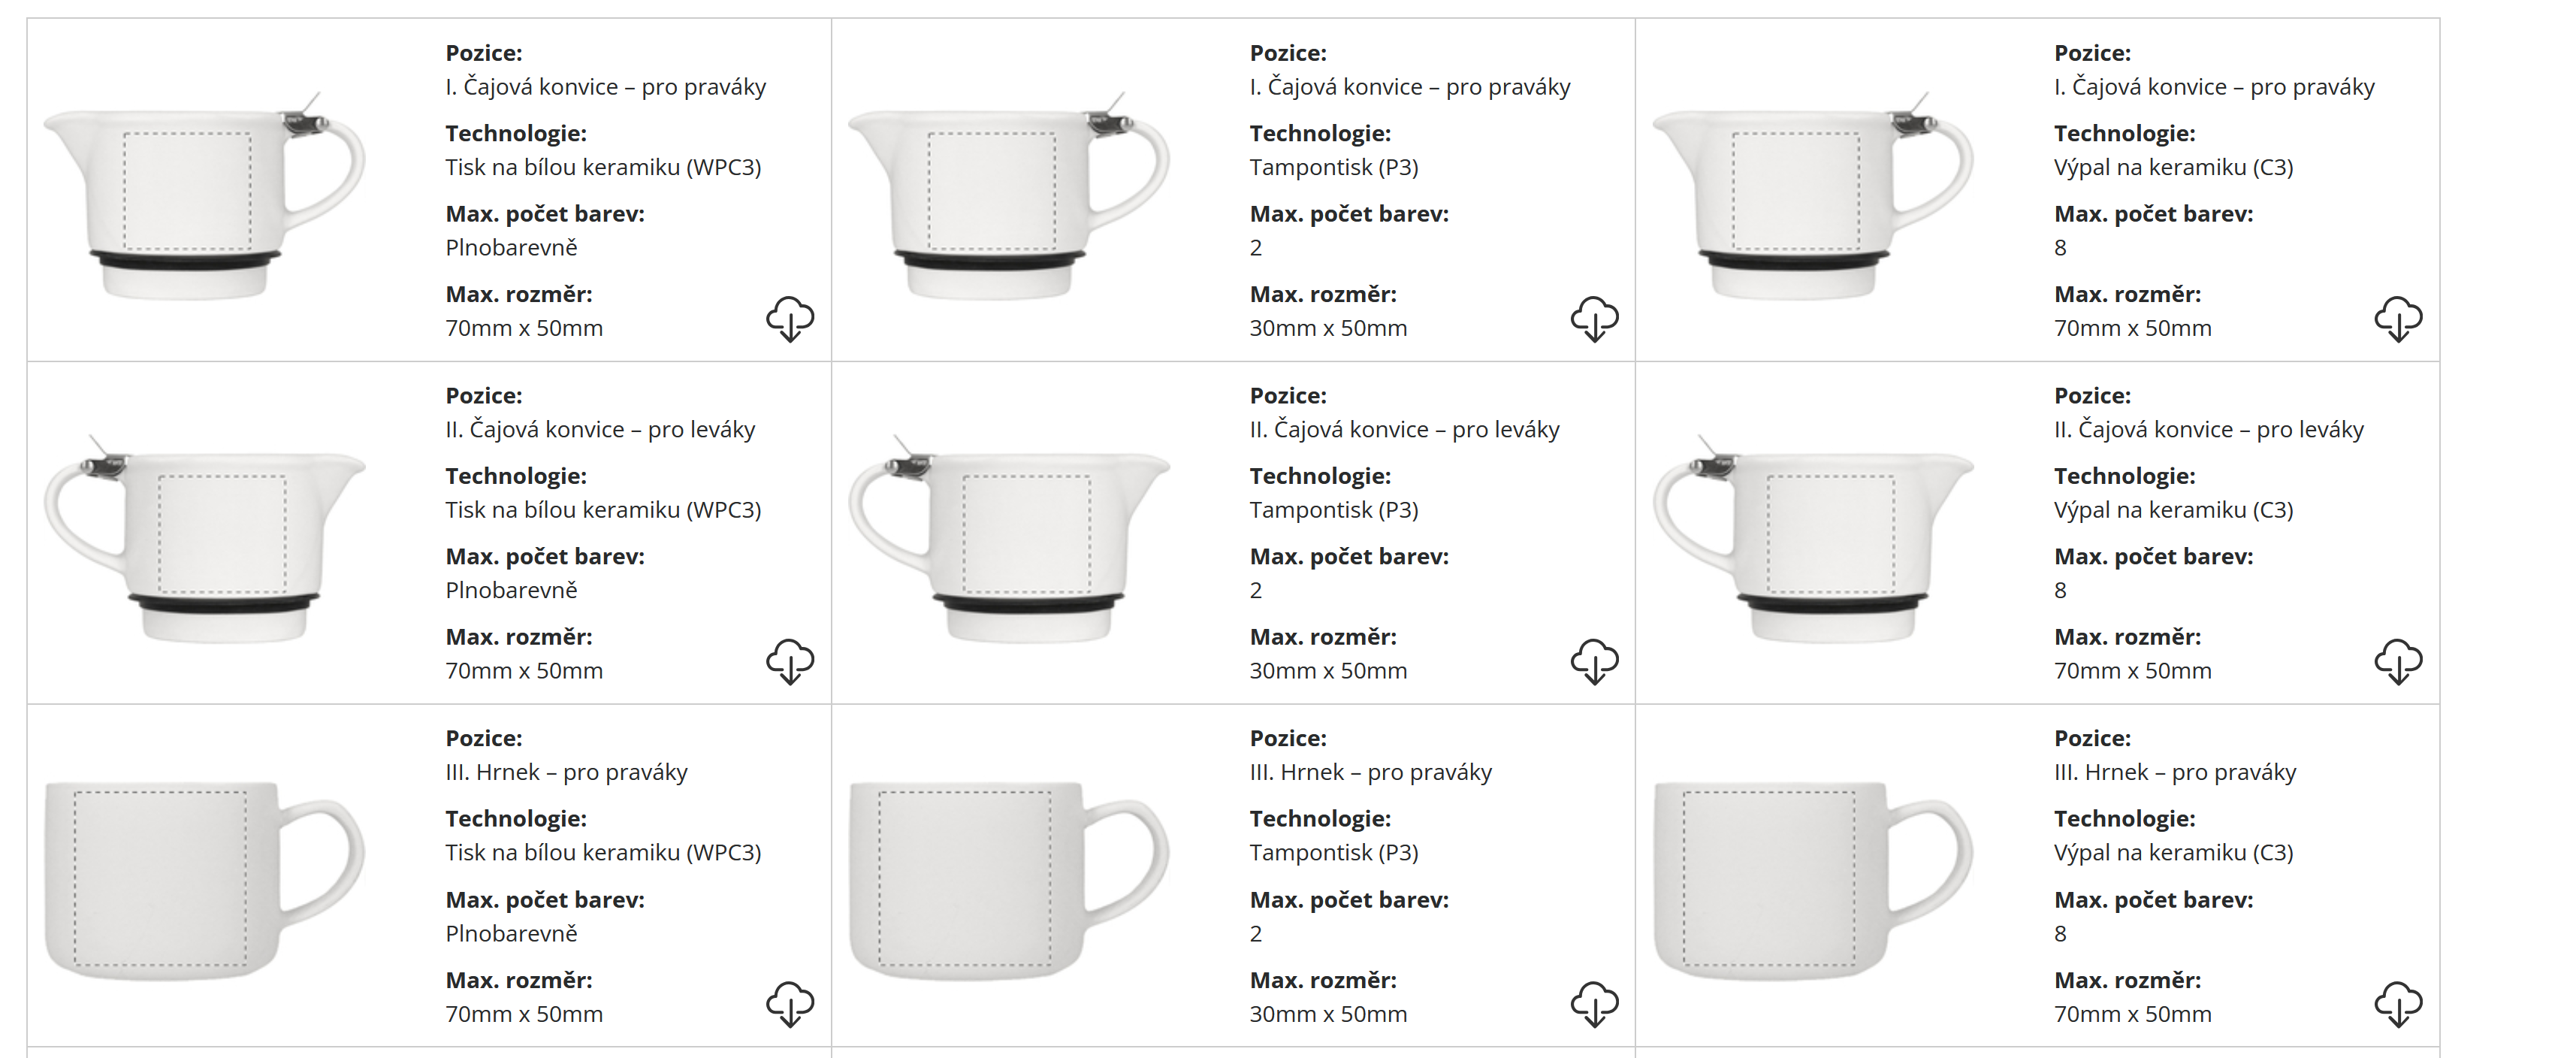Download right-handed mug Tampontisk P3 template
The image size is (2576, 1058).
tap(1594, 1004)
